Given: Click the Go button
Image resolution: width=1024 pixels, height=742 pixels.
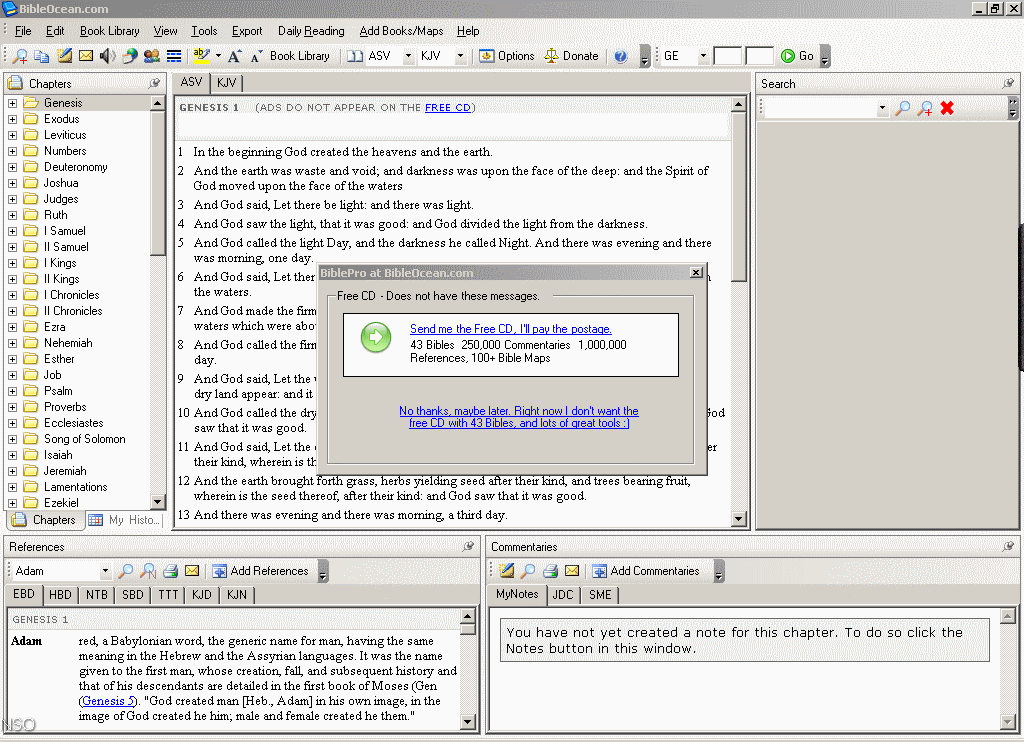Looking at the screenshot, I should point(797,56).
